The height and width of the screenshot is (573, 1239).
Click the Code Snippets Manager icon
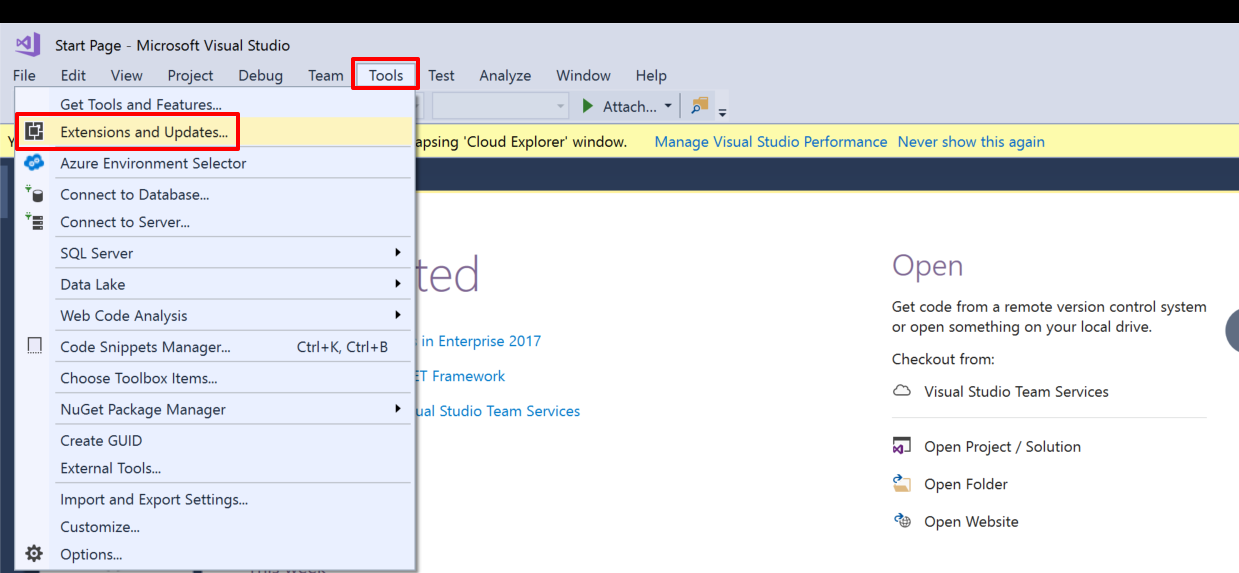click(34, 346)
